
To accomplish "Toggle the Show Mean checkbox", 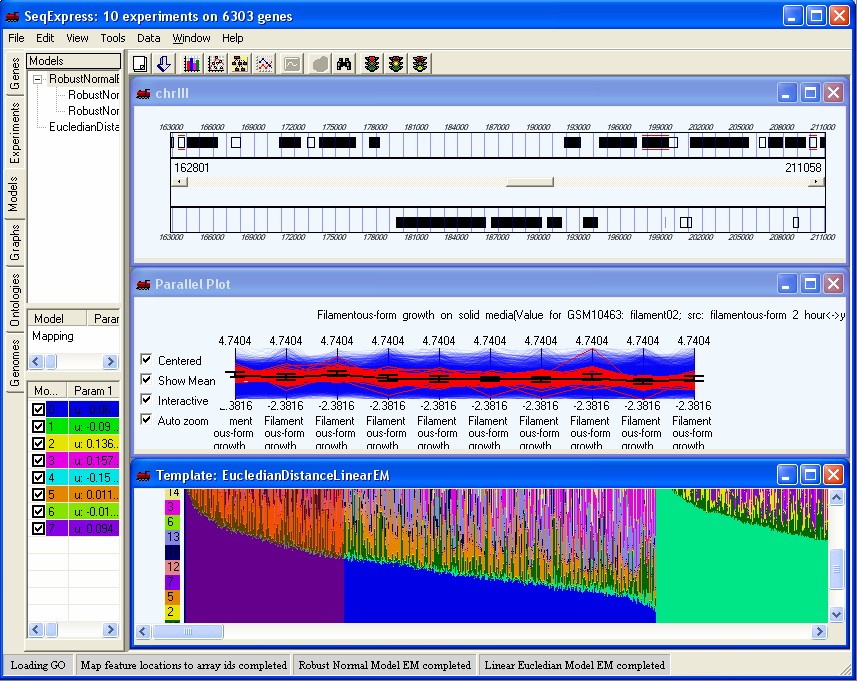I will (147, 380).
